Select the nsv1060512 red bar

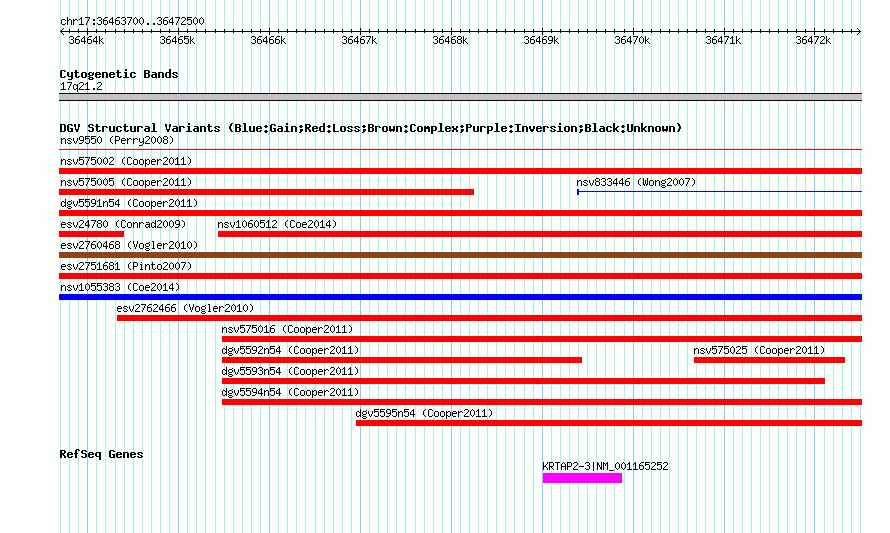[x=540, y=234]
